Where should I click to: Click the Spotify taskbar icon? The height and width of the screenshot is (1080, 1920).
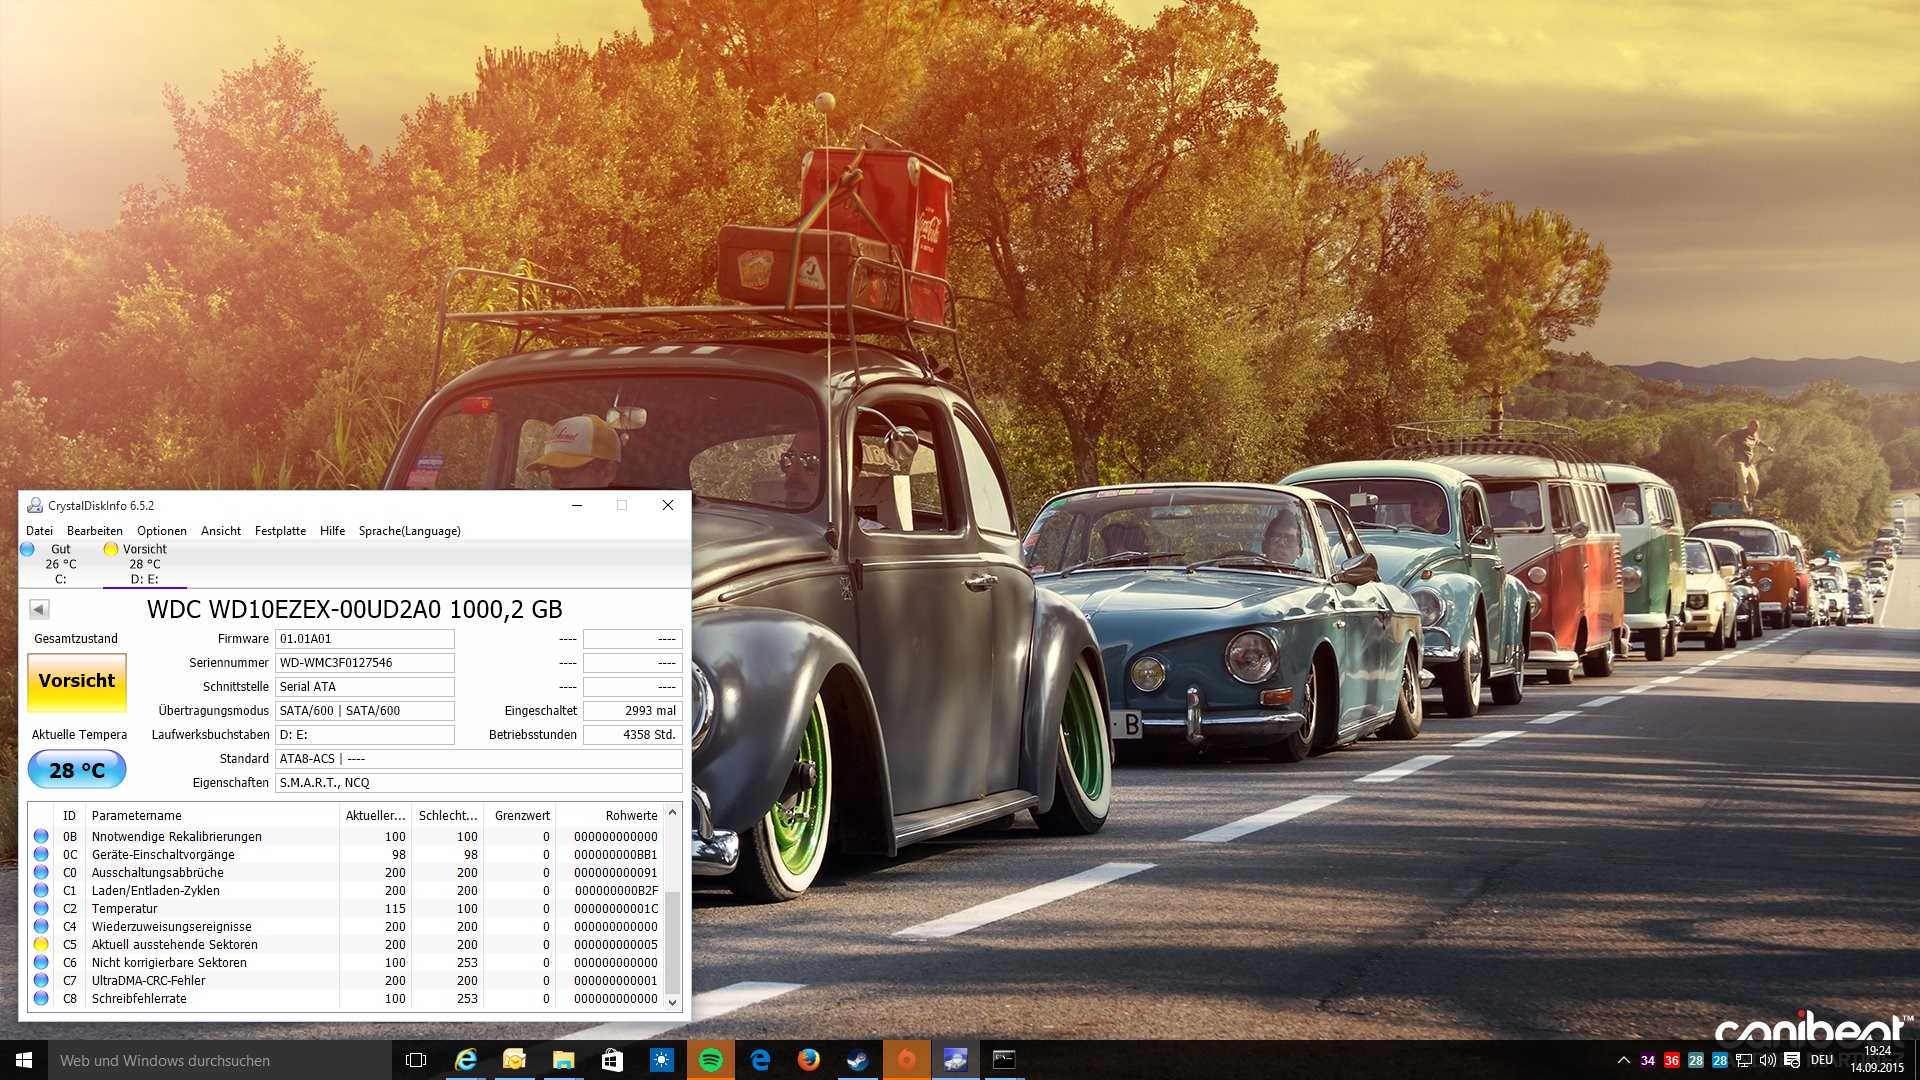click(x=710, y=1060)
